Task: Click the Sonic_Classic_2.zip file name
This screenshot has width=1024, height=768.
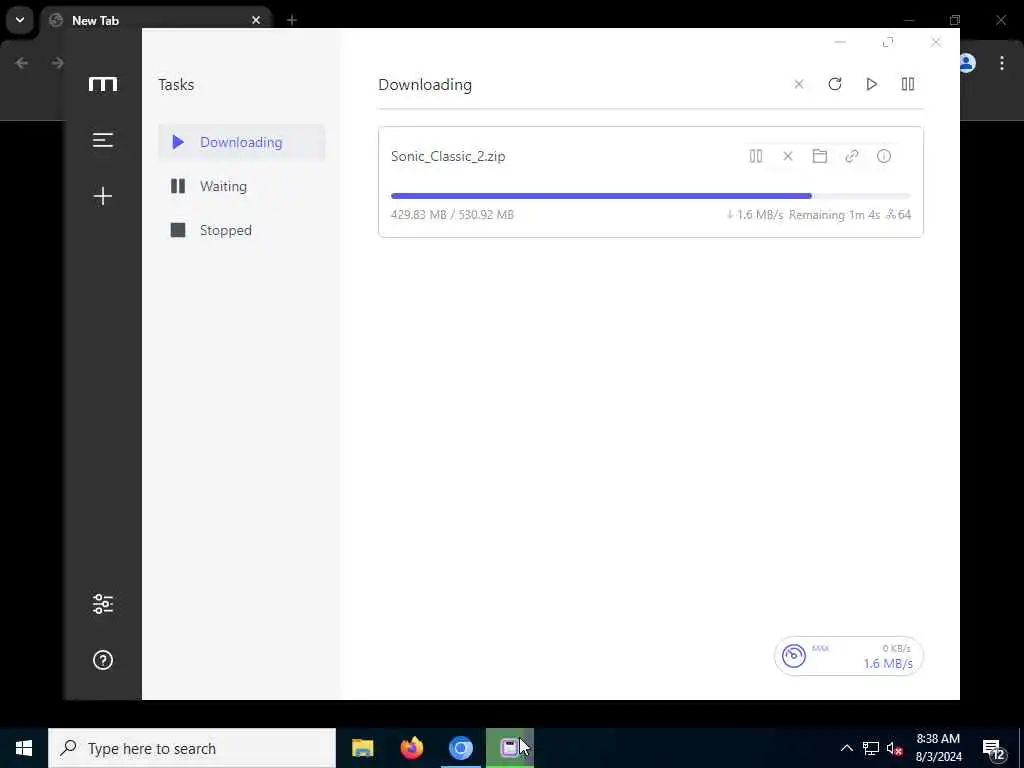Action: [448, 156]
